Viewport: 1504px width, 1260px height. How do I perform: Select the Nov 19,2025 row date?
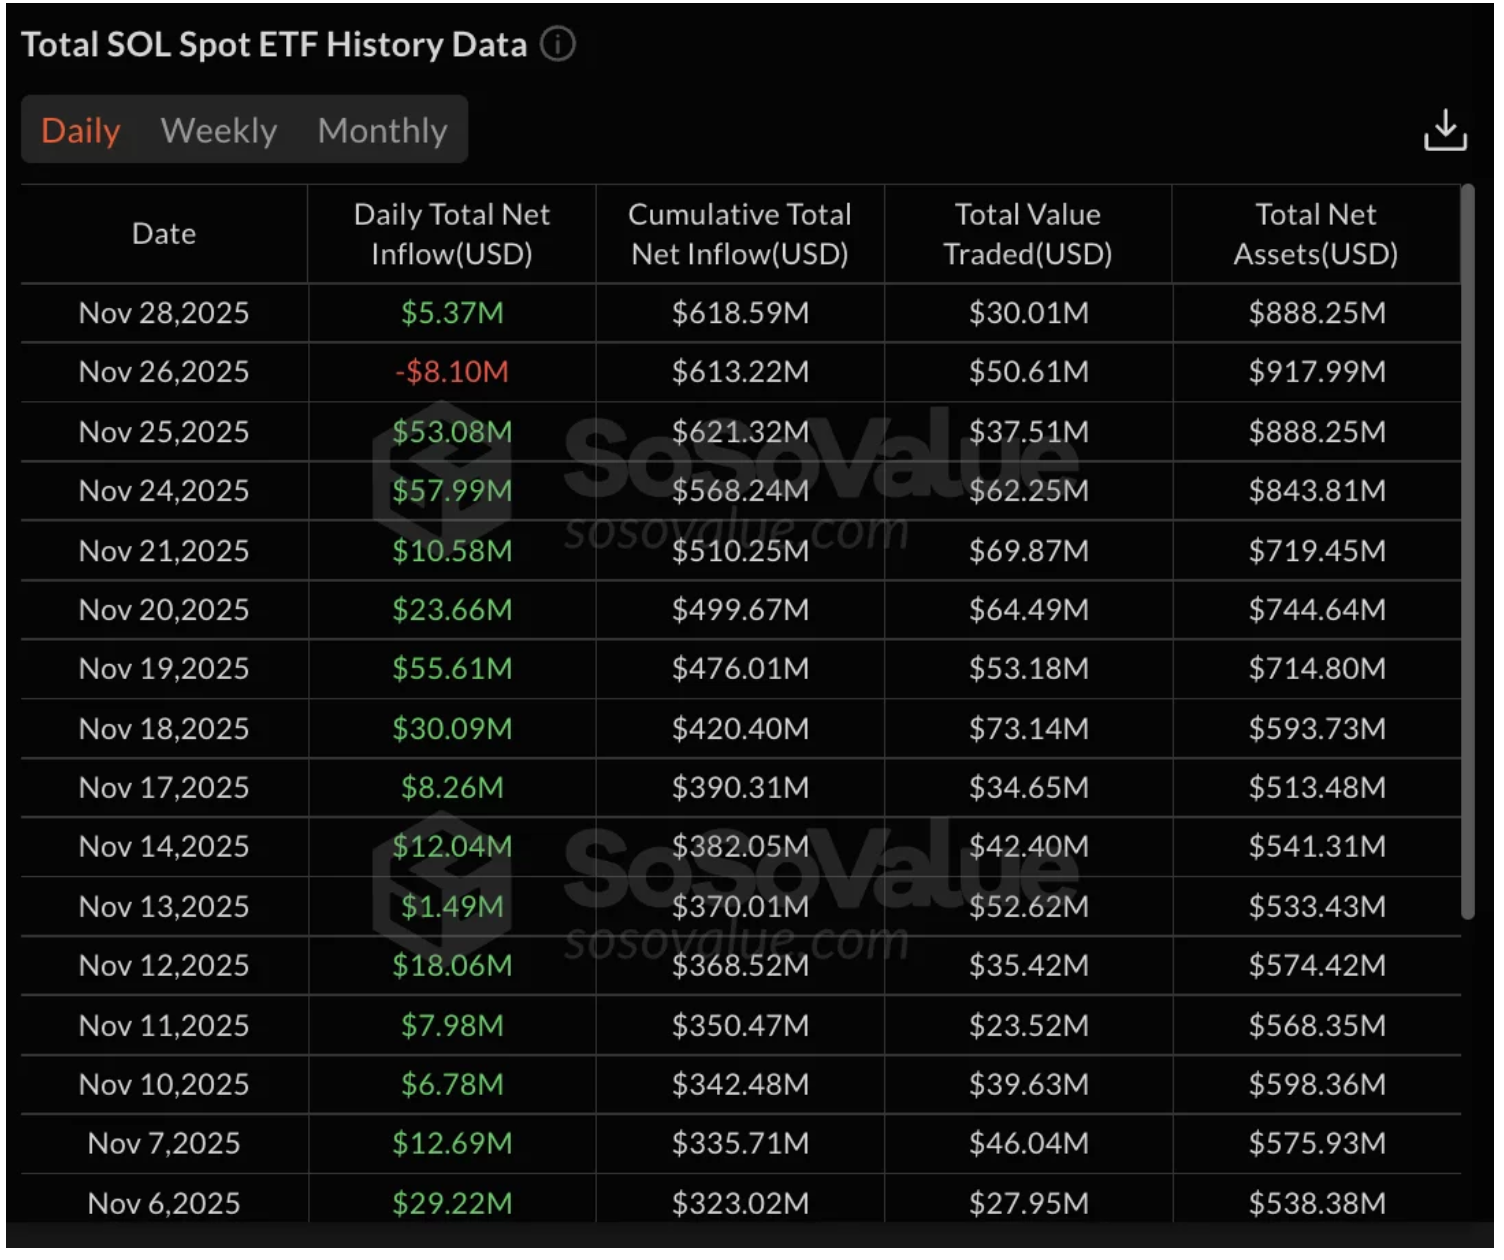(x=164, y=669)
